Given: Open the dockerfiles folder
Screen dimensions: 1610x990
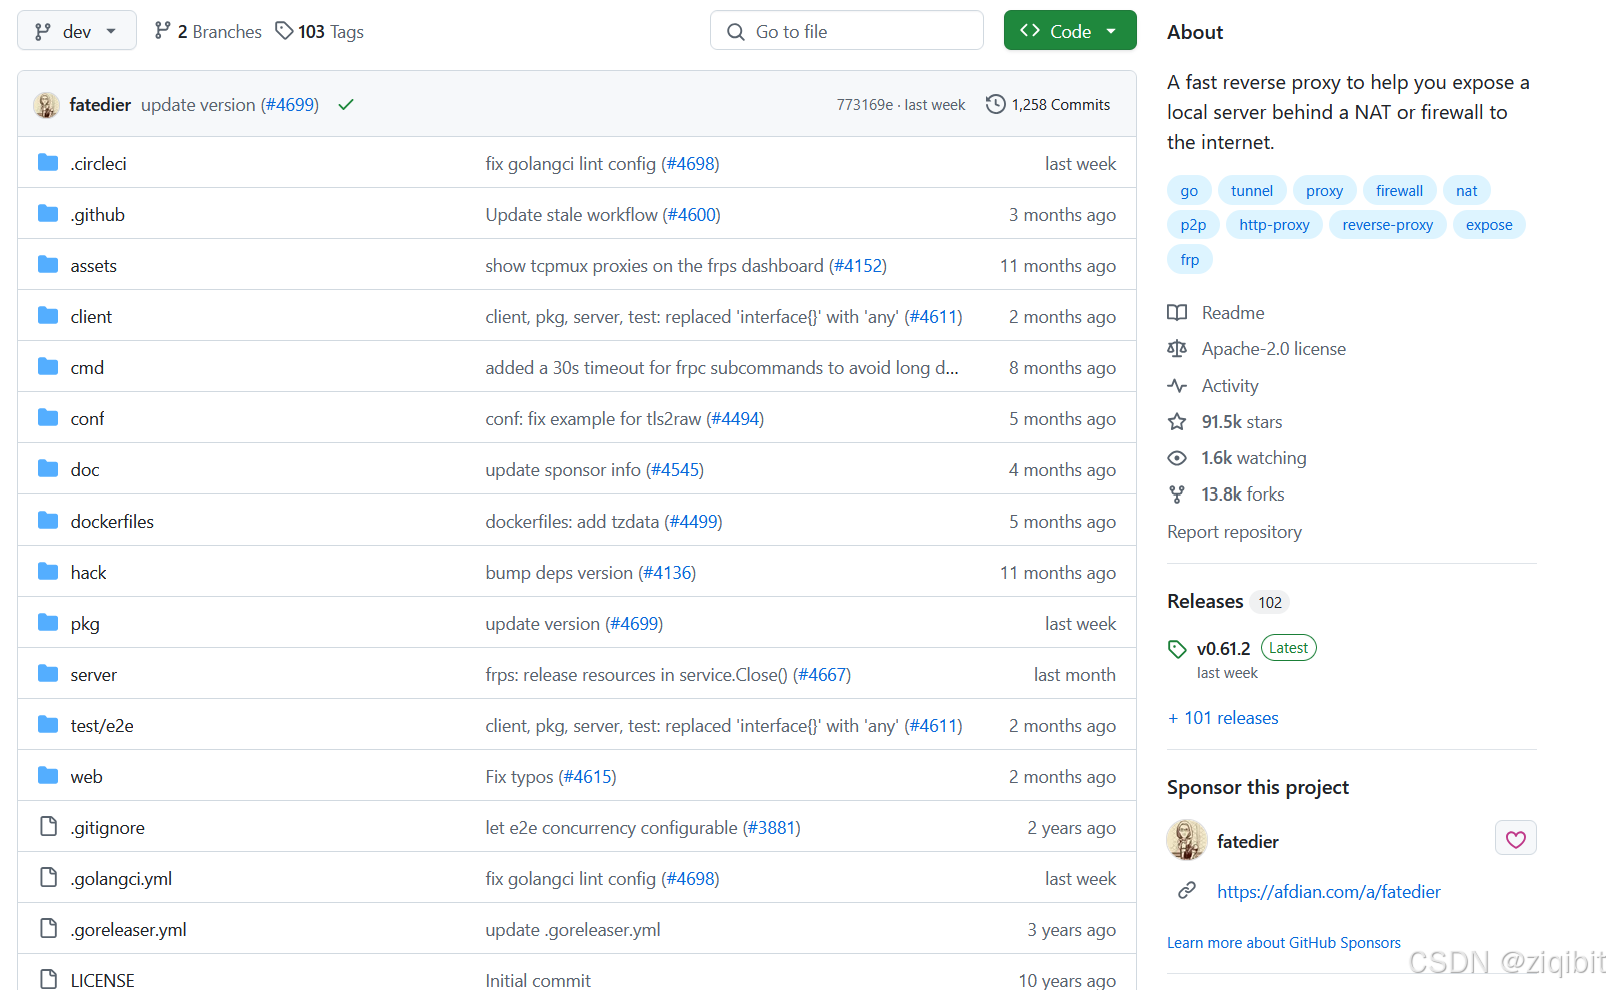Looking at the screenshot, I should pos(112,522).
